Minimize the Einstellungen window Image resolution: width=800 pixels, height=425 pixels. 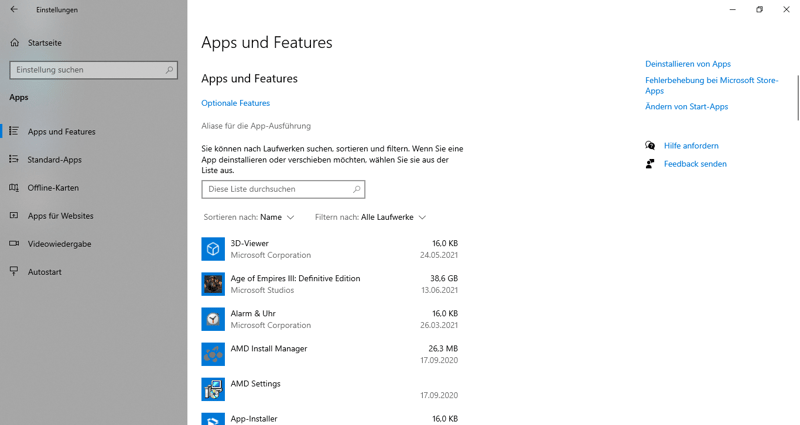point(733,9)
